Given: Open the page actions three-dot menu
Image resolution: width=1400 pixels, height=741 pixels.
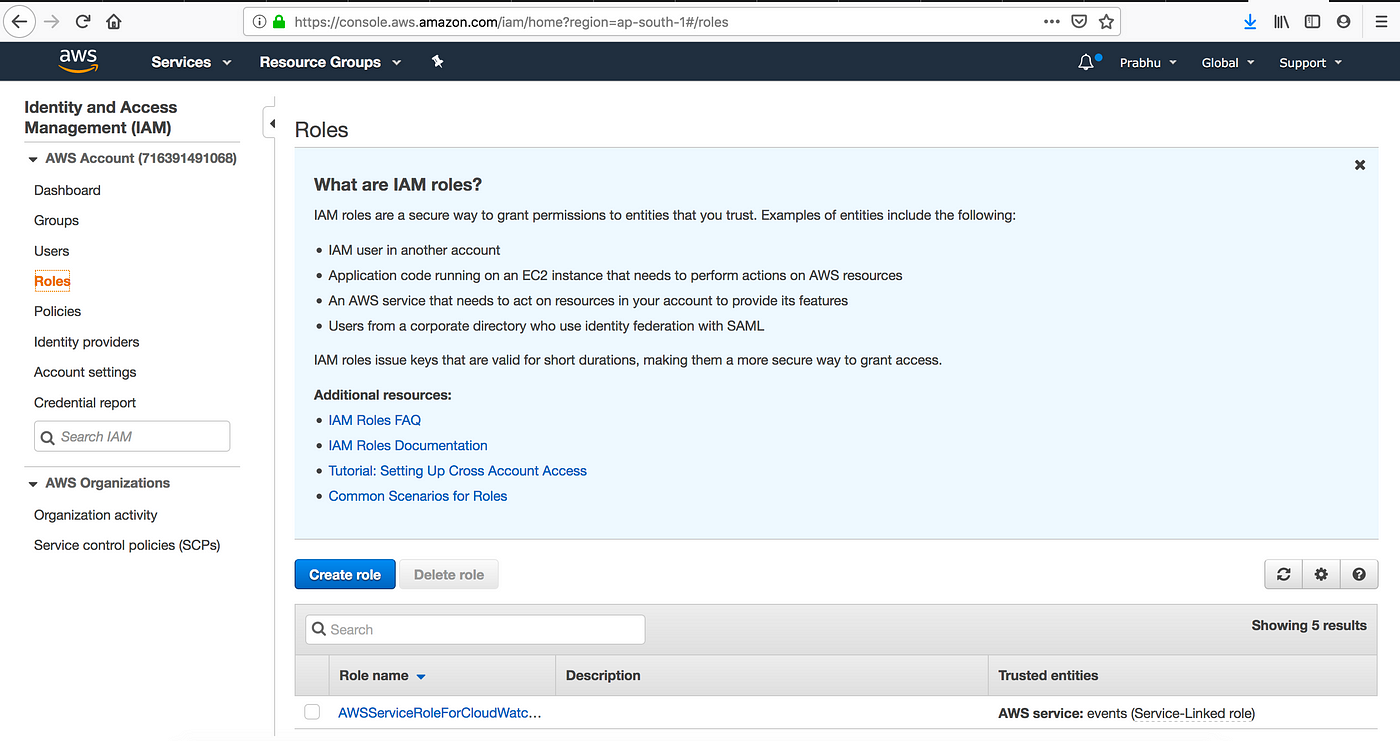Looking at the screenshot, I should (x=1052, y=21).
